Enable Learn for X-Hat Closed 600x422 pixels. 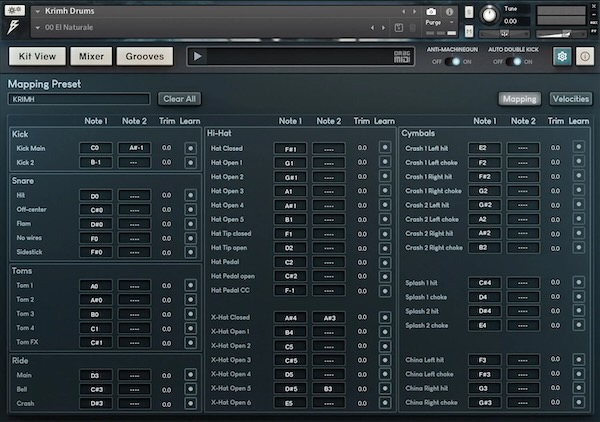tap(385, 317)
